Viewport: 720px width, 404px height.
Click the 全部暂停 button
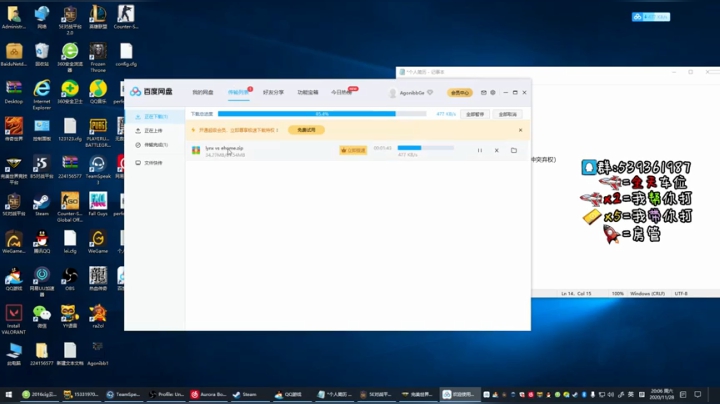[x=475, y=114]
